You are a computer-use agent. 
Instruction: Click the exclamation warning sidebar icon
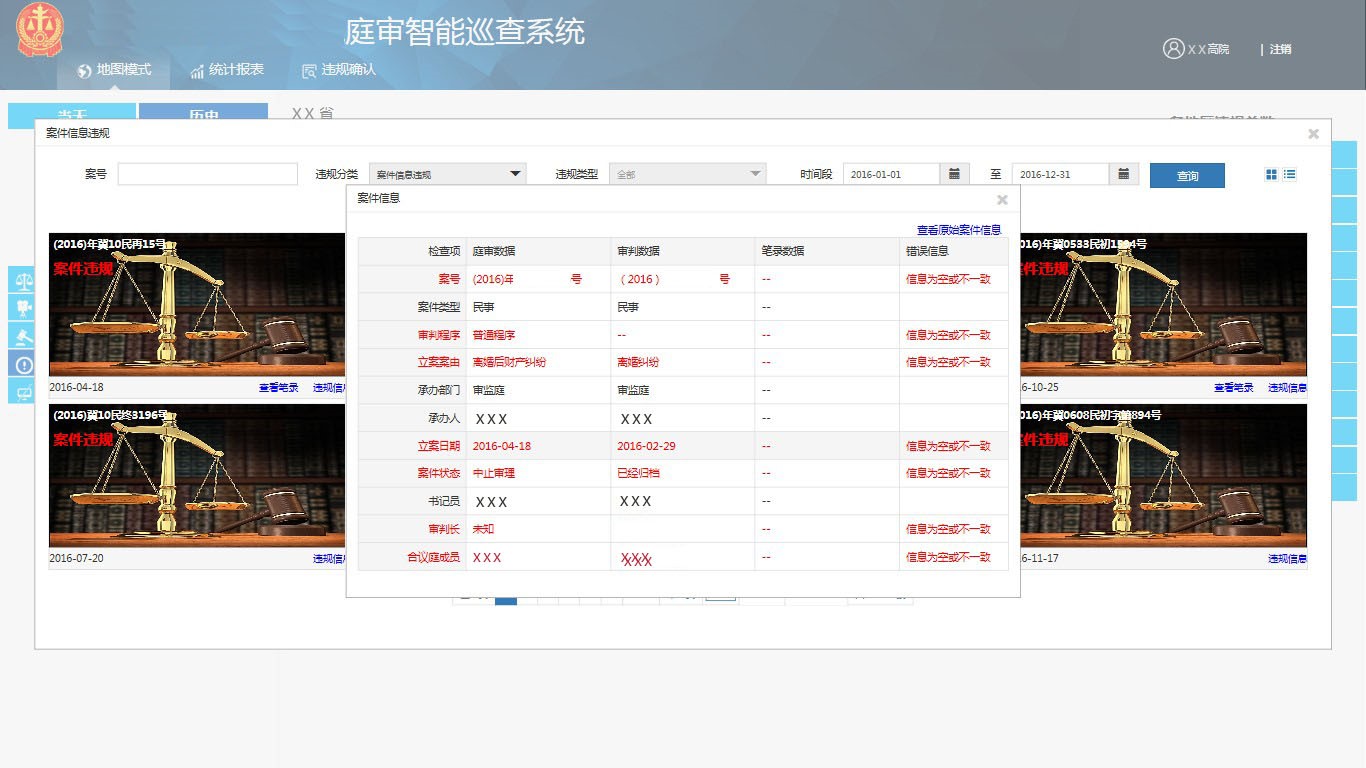coord(21,364)
